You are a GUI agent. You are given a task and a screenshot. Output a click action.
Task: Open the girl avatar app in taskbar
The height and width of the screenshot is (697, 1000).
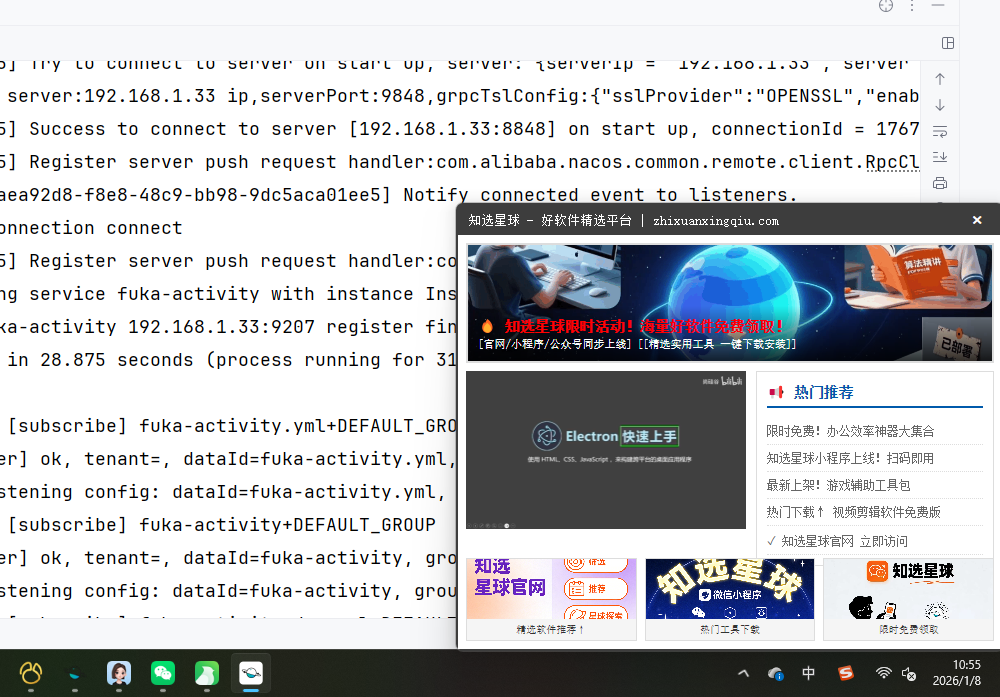point(119,673)
